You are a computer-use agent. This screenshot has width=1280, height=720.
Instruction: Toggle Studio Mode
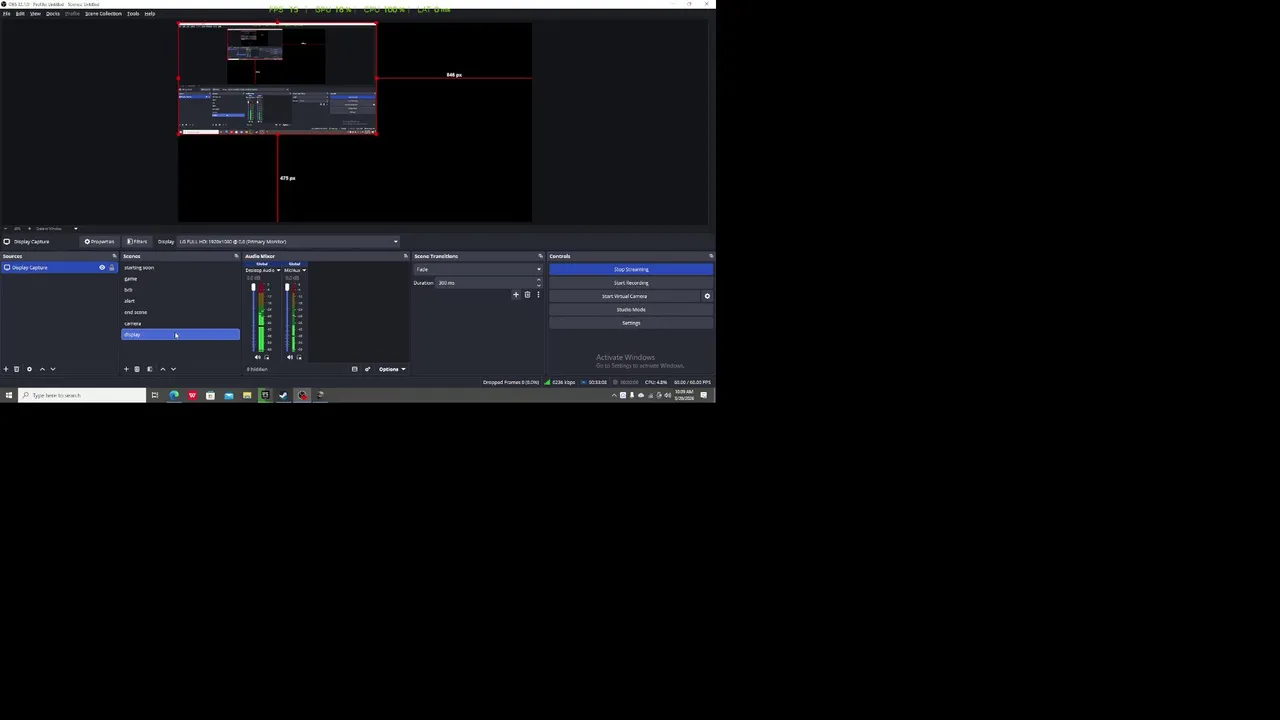[631, 310]
